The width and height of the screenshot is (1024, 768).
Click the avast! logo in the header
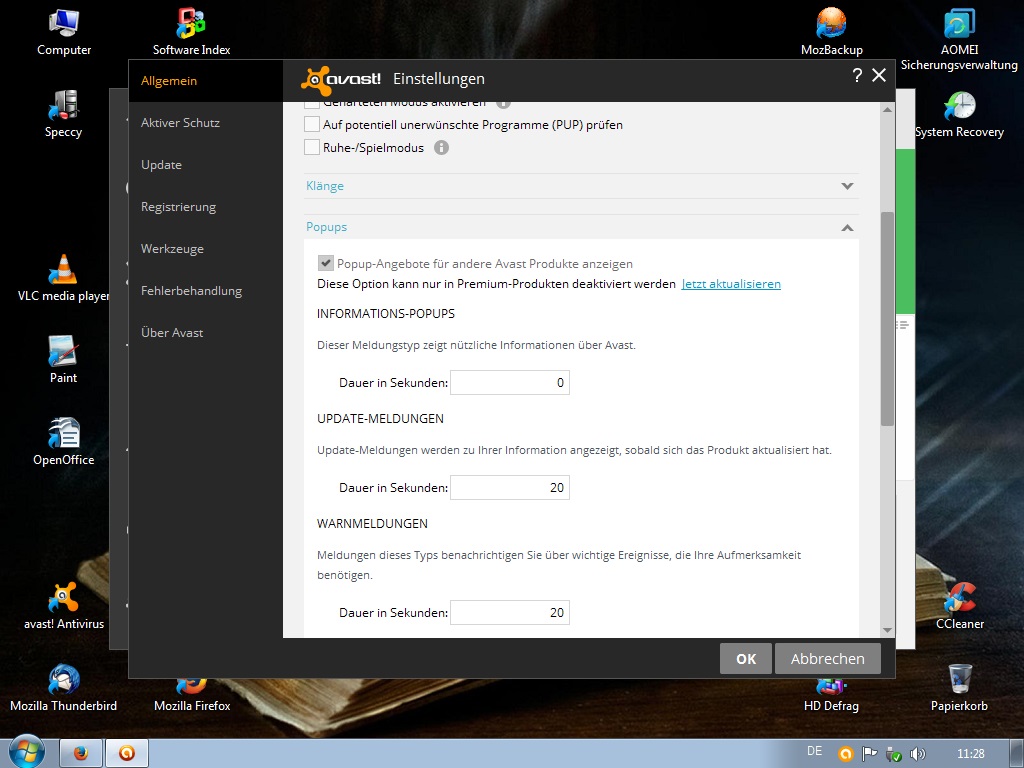[341, 80]
